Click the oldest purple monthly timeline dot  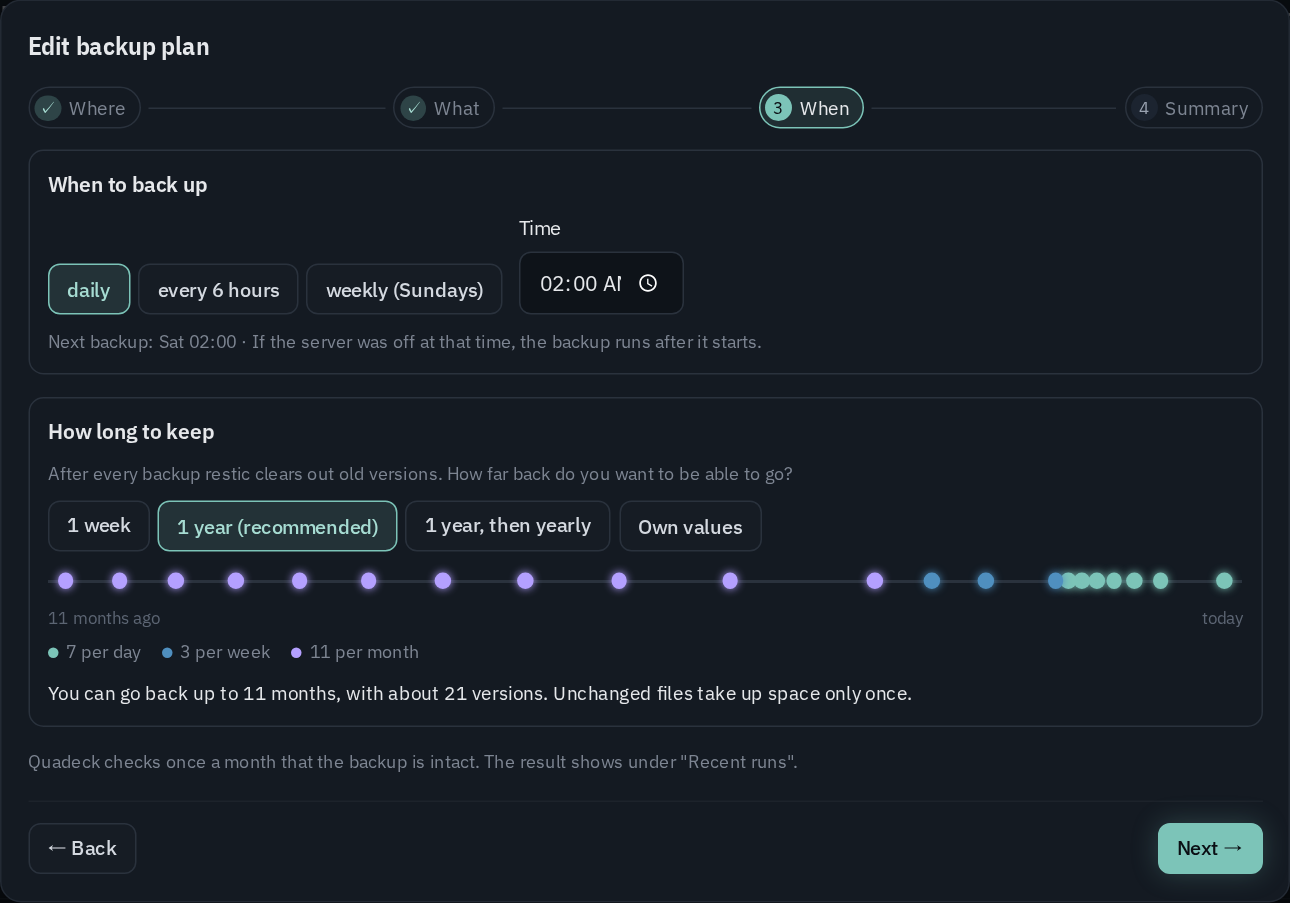pyautogui.click(x=66, y=581)
